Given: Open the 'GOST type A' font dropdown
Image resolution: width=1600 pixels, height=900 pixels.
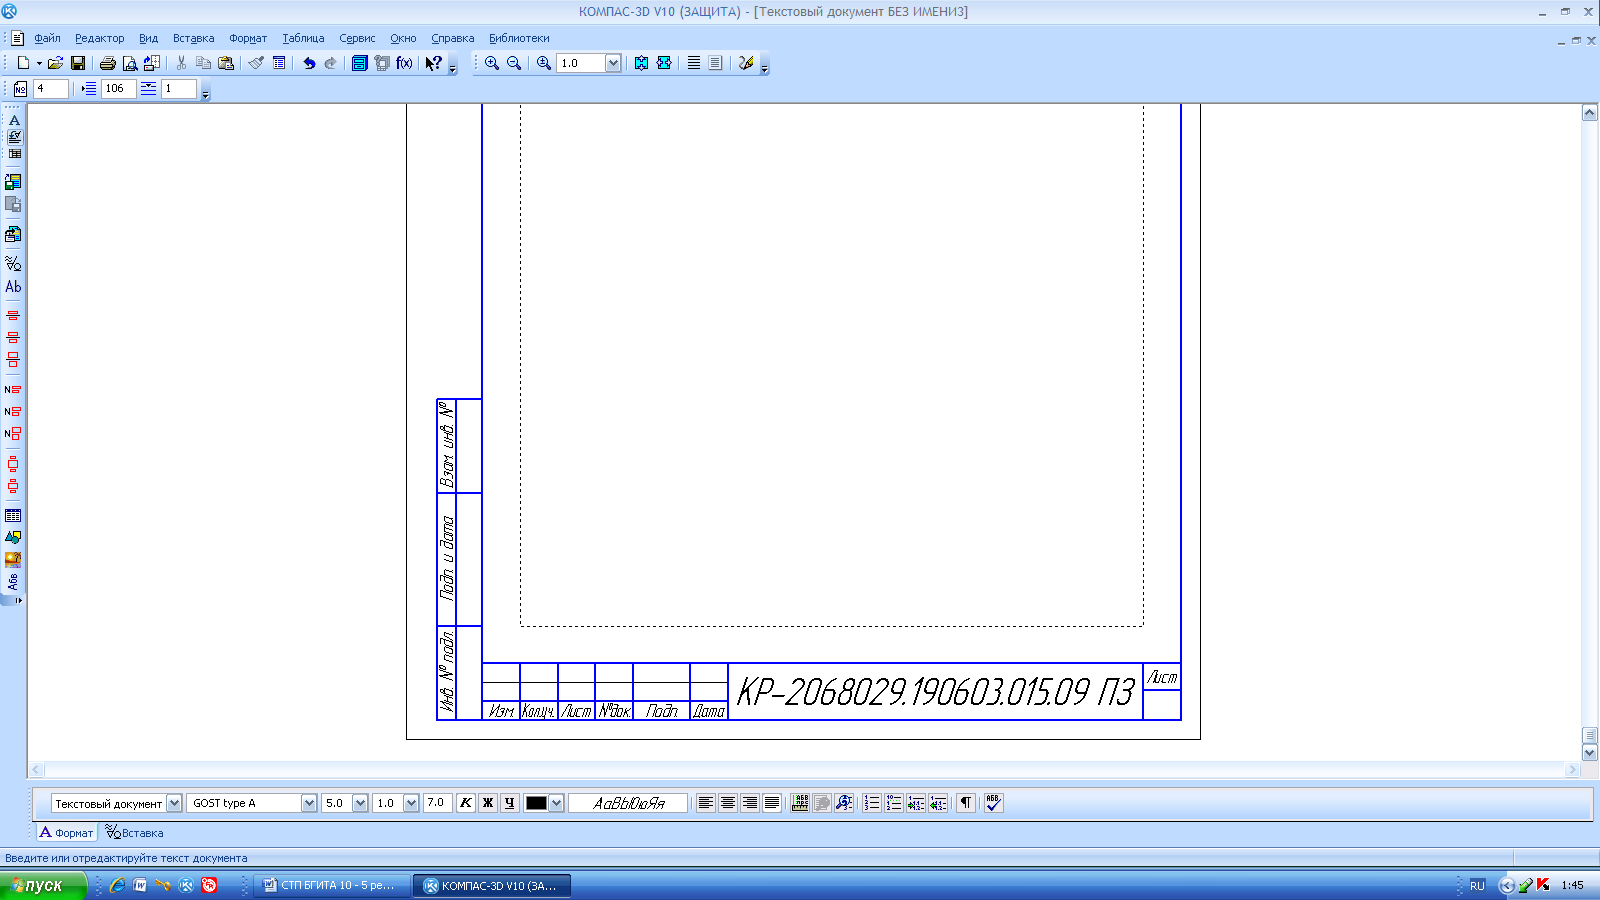Looking at the screenshot, I should tap(309, 803).
